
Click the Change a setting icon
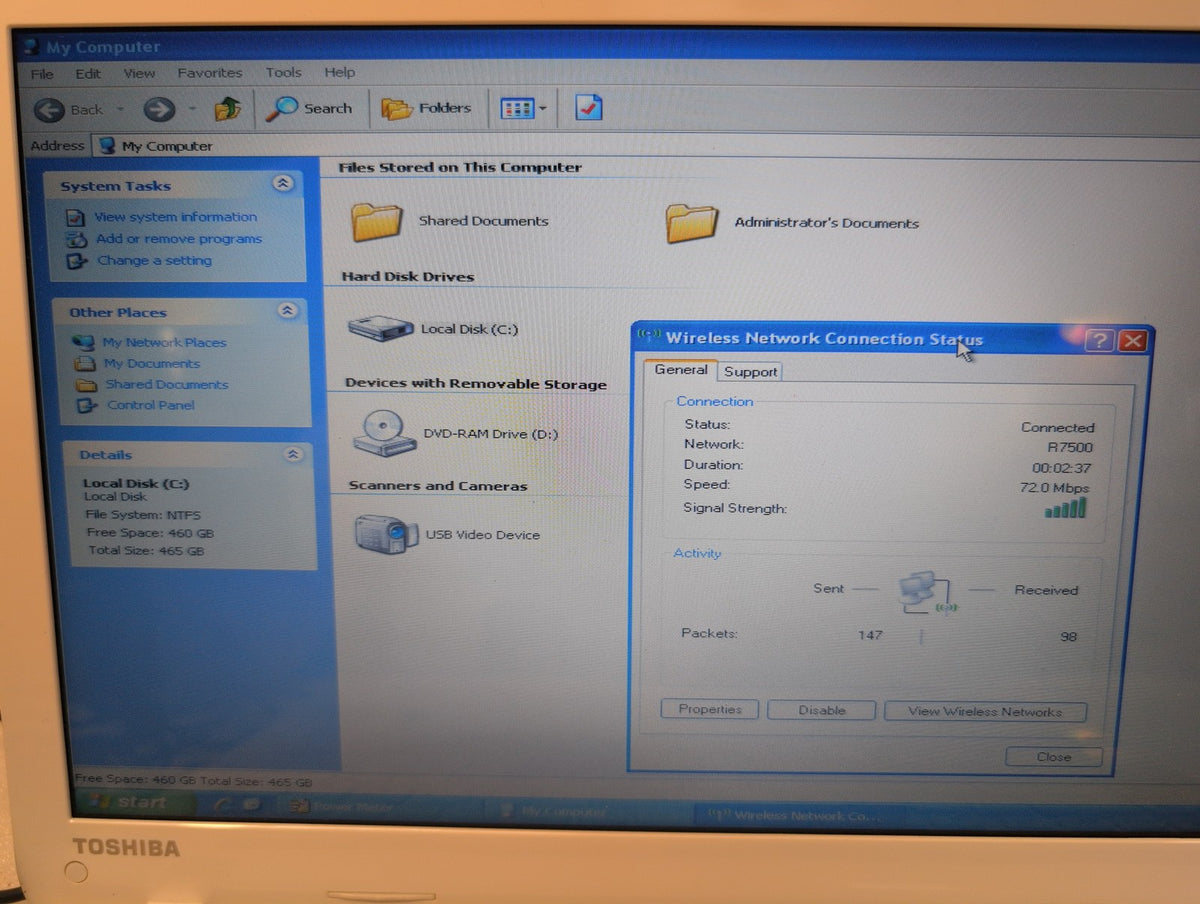pyautogui.click(x=77, y=261)
